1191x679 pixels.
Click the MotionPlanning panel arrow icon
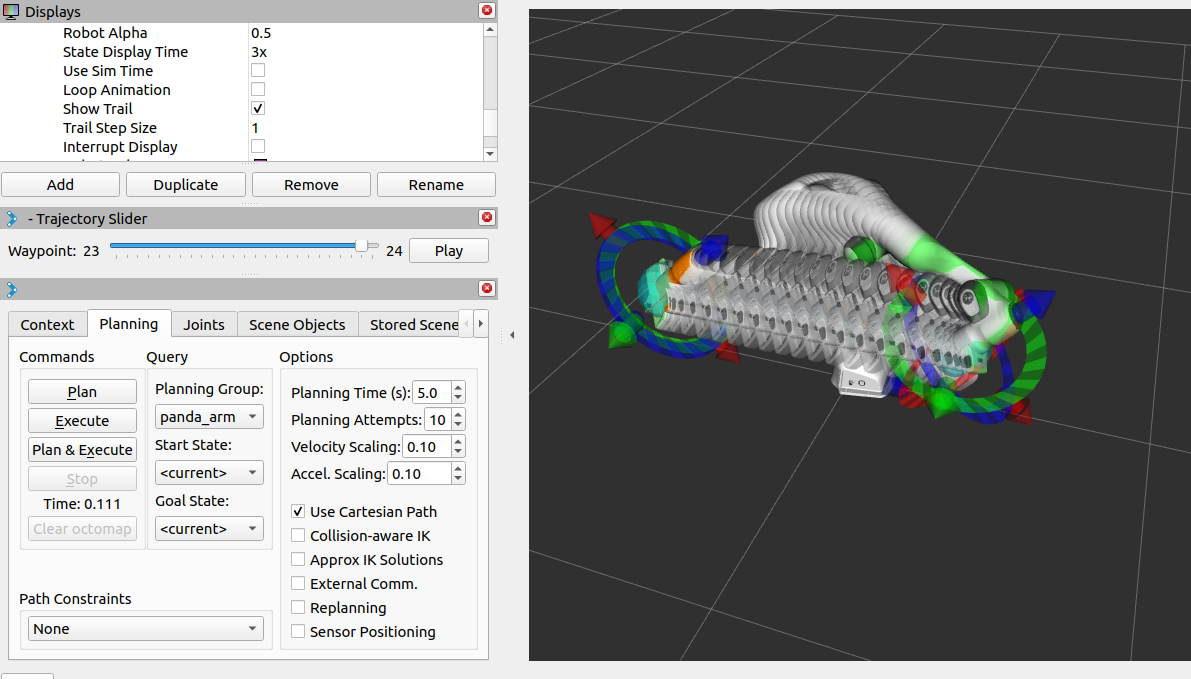(11, 289)
